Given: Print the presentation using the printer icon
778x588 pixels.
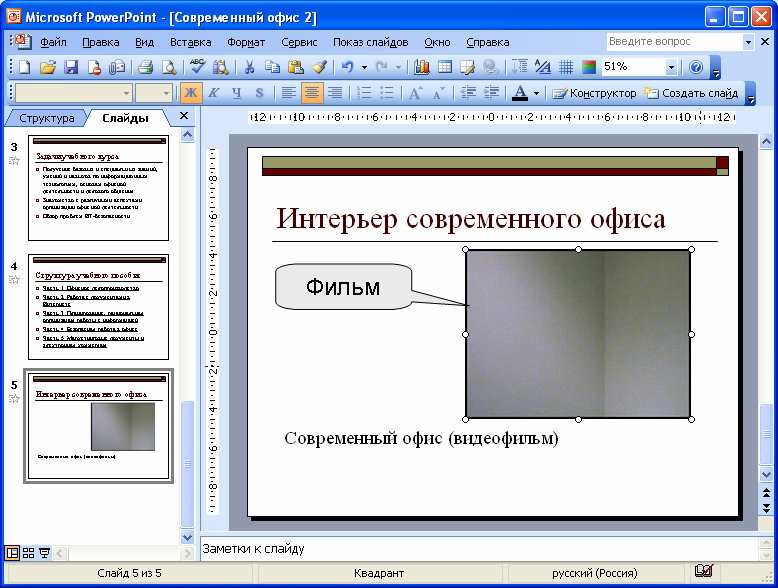Looking at the screenshot, I should [145, 67].
